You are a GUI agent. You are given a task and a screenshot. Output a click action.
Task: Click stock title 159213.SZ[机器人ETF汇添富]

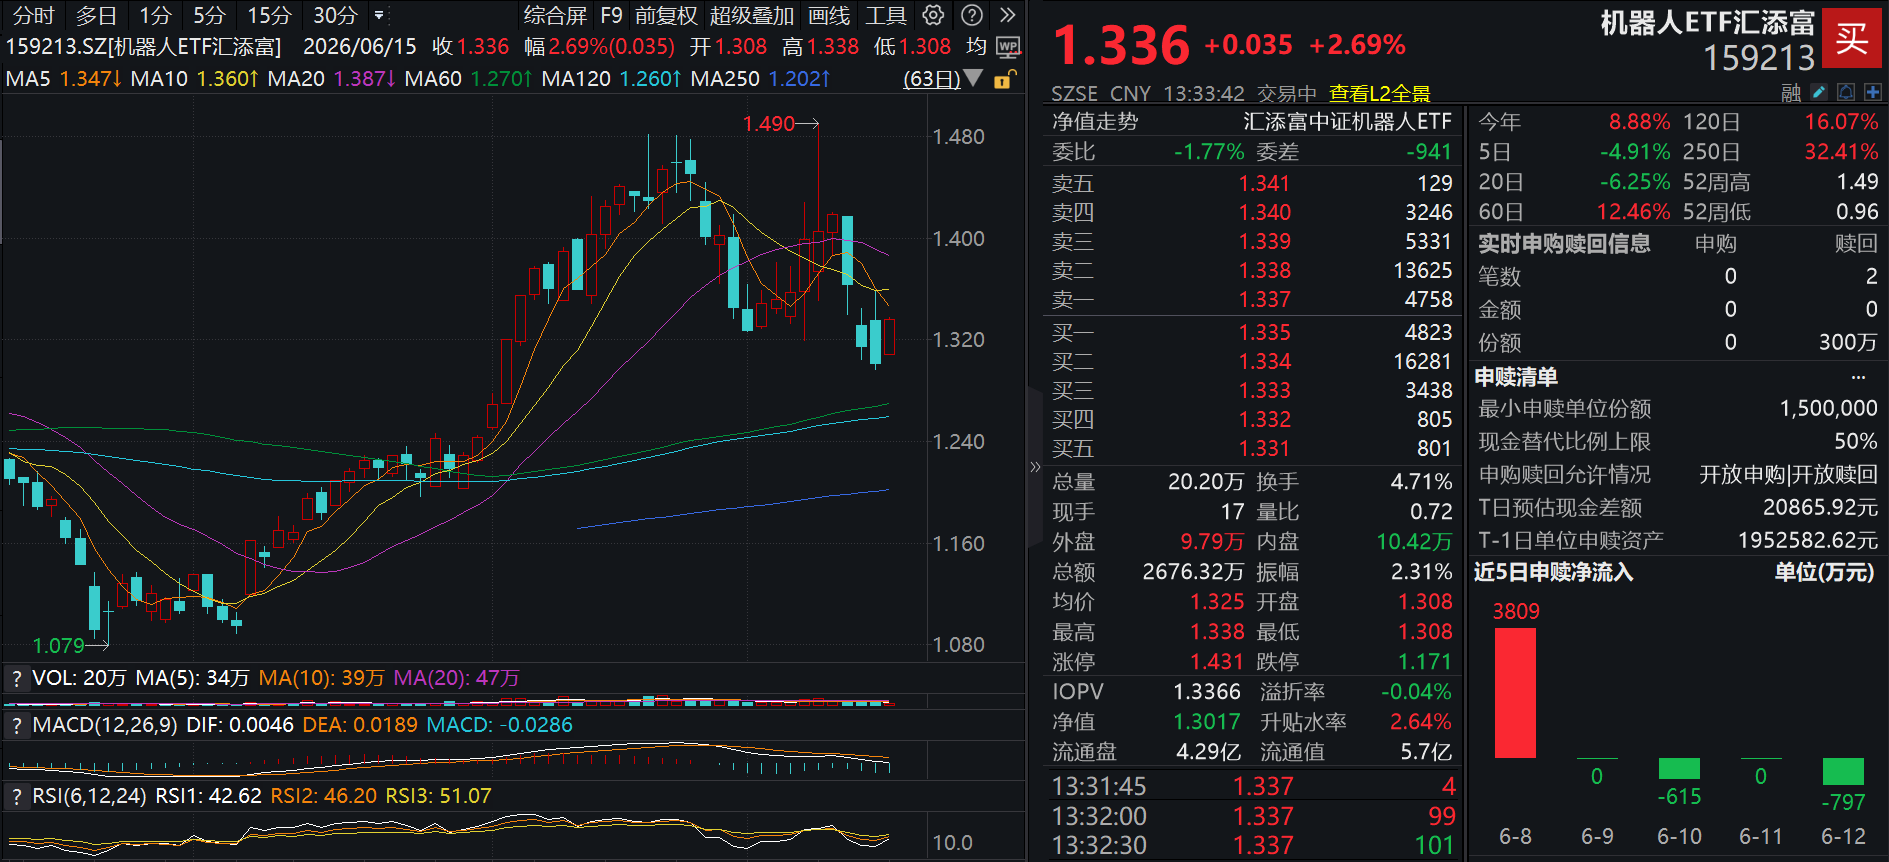coord(144,47)
